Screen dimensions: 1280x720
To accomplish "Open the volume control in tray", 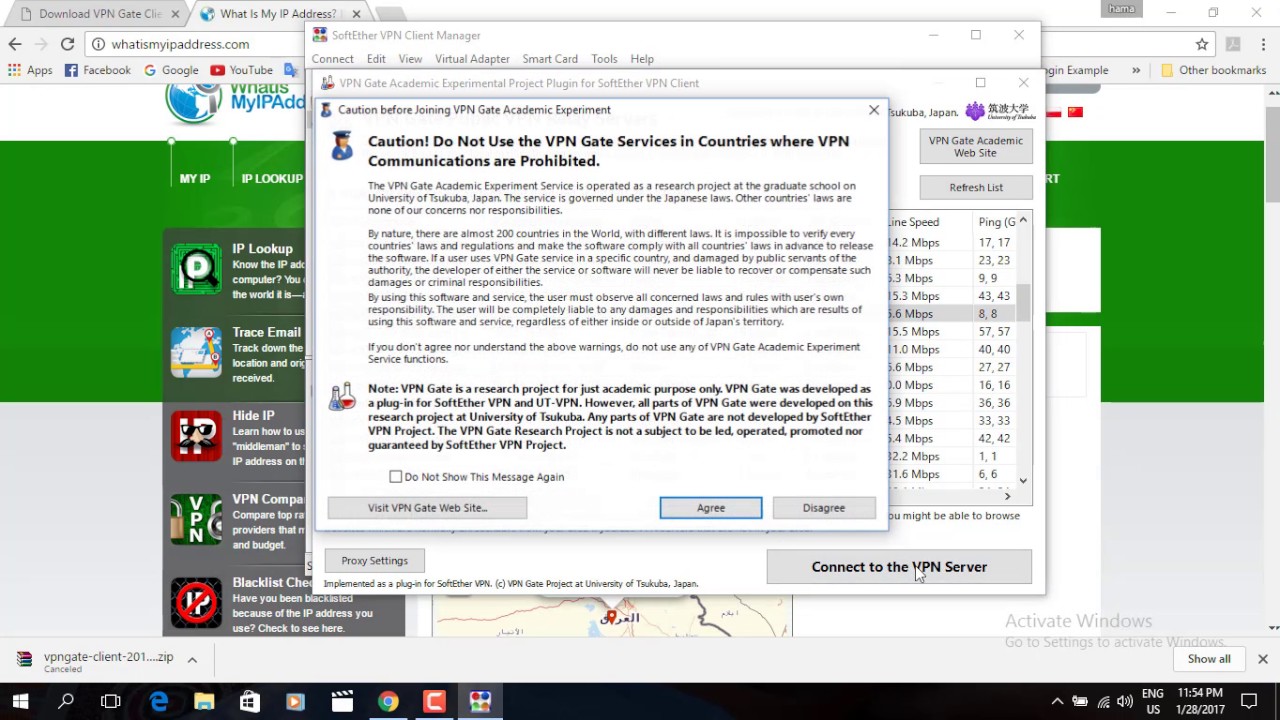I will click(x=1125, y=702).
